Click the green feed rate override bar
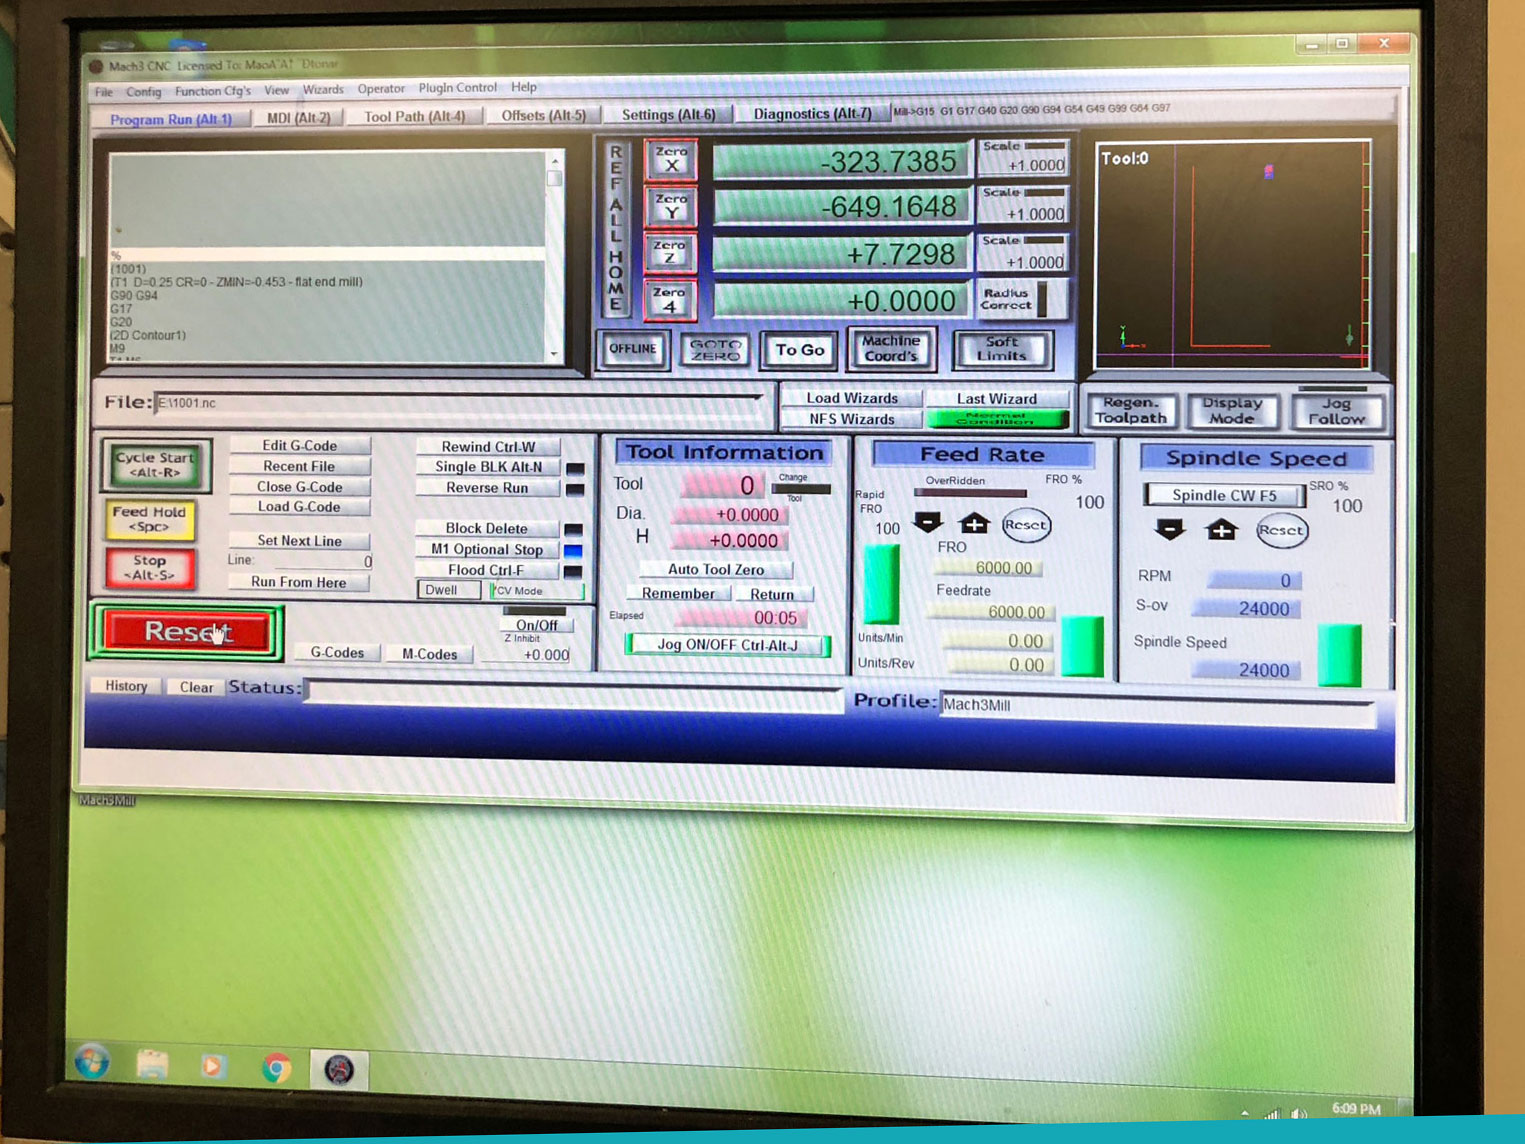Image resolution: width=1525 pixels, height=1144 pixels. point(881,584)
